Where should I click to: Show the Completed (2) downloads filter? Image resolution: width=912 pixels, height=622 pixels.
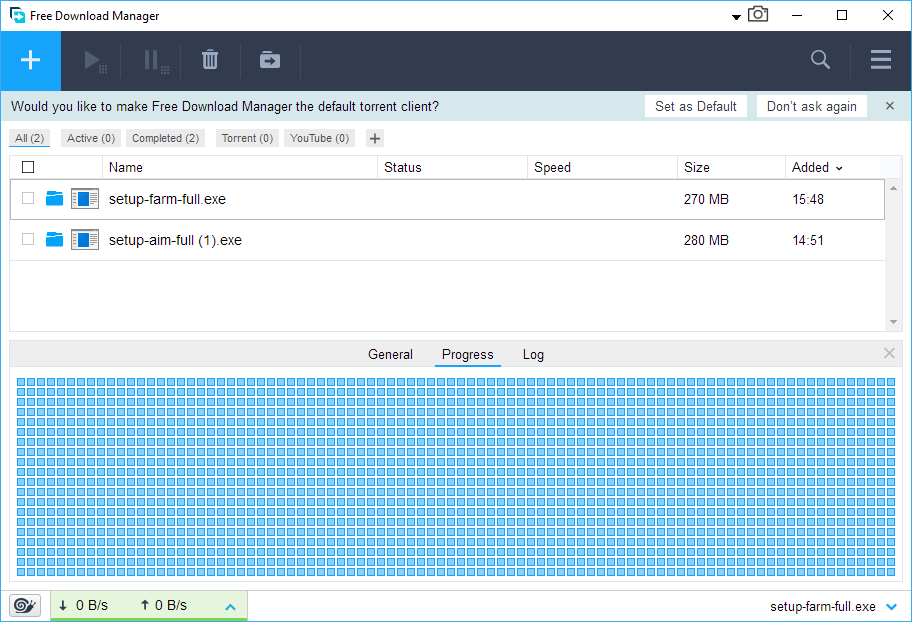click(165, 138)
